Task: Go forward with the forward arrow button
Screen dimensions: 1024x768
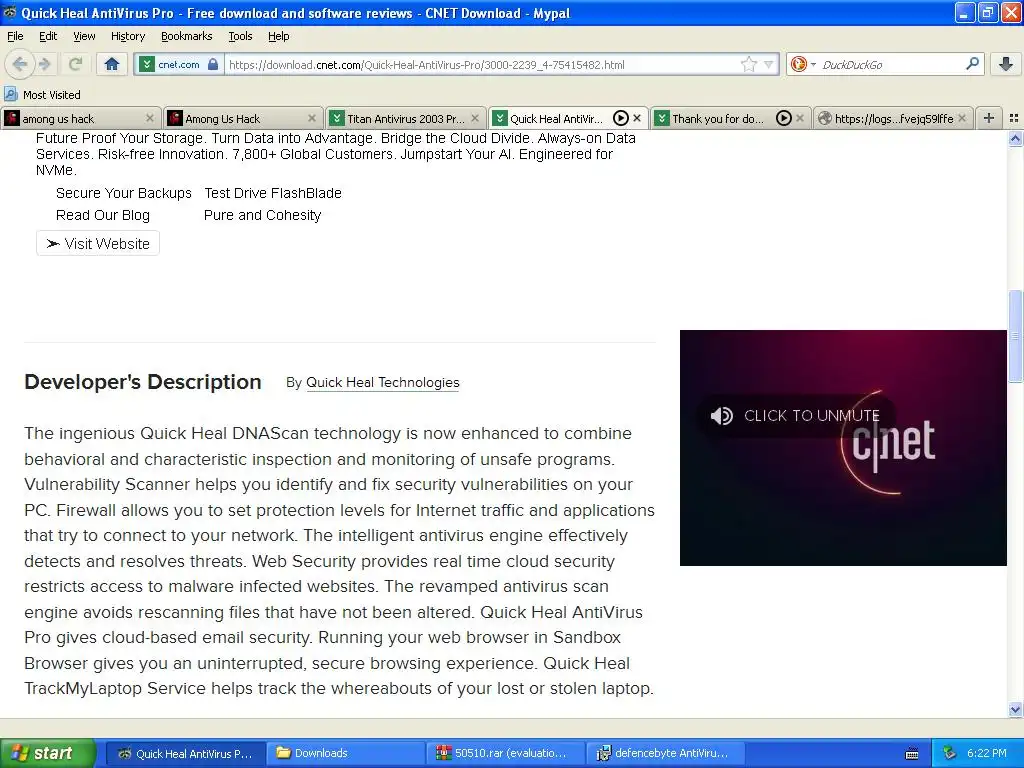Action: tap(44, 64)
